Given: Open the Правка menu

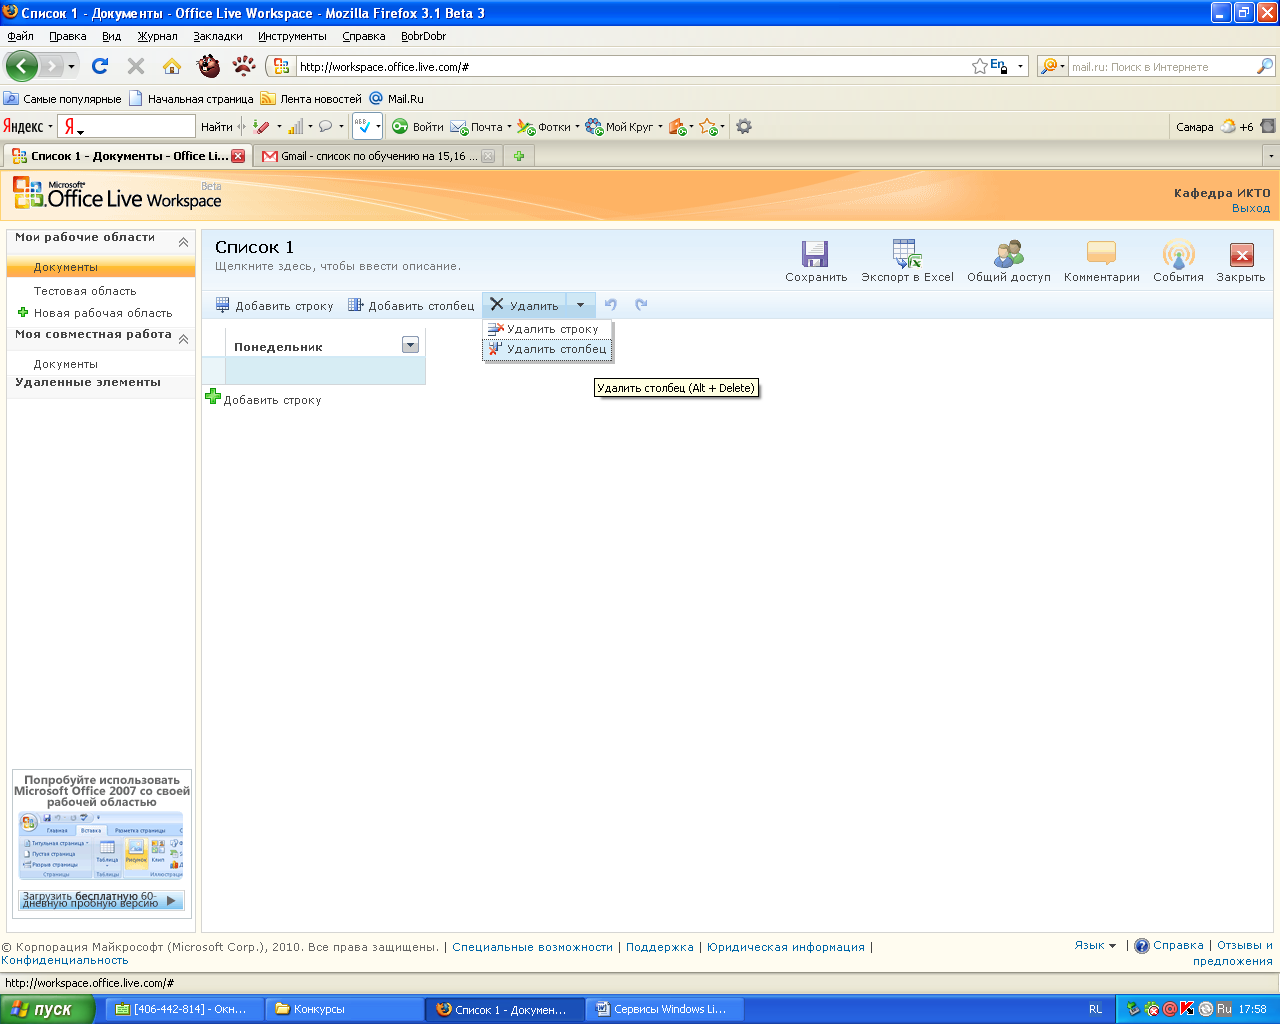Looking at the screenshot, I should click(68, 36).
